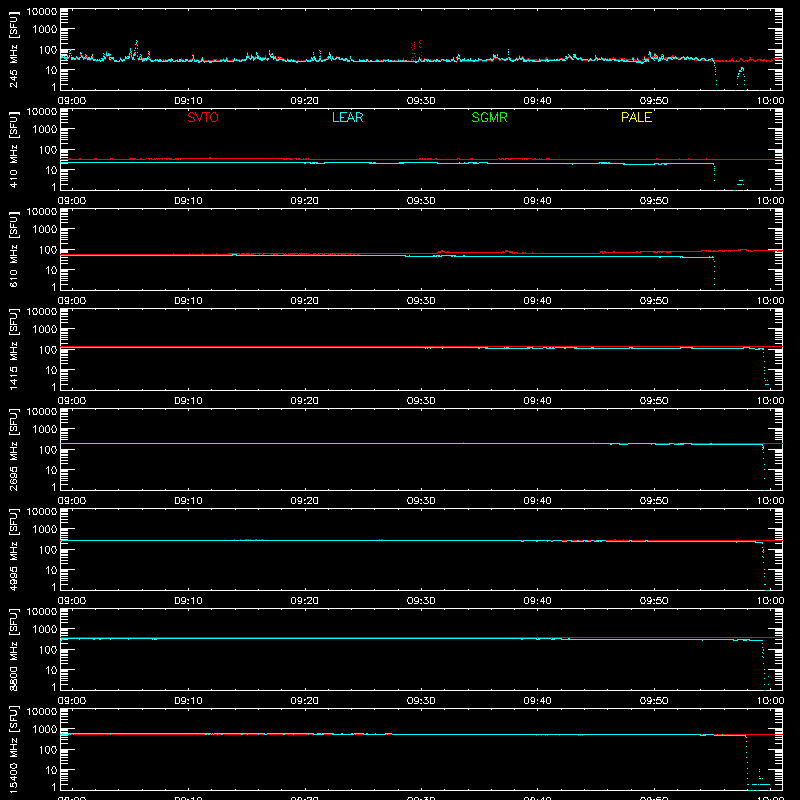Click the yellow PALE legend label
The image size is (800, 800).
point(636,117)
